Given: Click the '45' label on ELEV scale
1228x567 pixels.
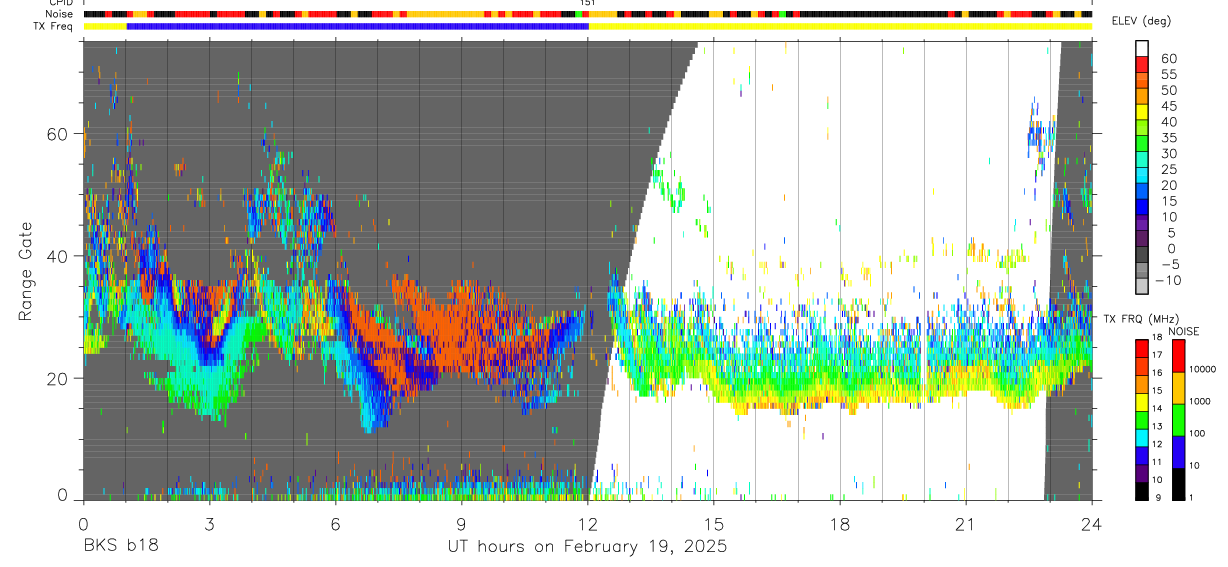Looking at the screenshot, I should (1168, 105).
